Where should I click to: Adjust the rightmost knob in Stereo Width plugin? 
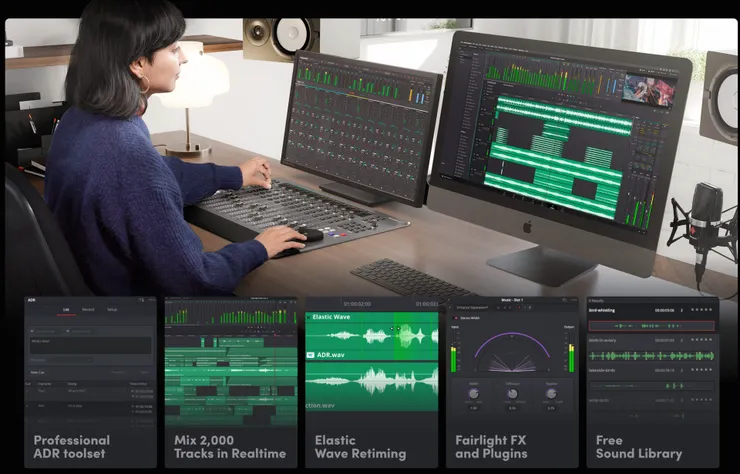(x=551, y=393)
